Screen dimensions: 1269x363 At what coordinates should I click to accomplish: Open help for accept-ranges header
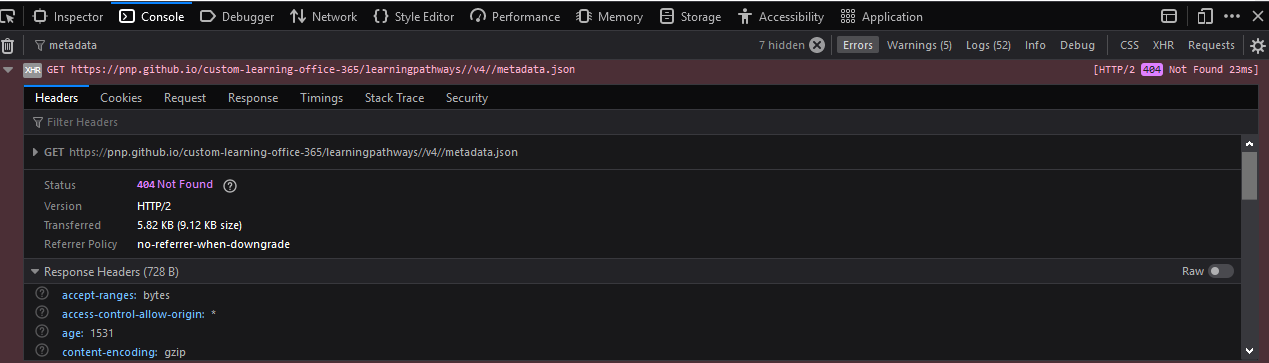coord(42,294)
